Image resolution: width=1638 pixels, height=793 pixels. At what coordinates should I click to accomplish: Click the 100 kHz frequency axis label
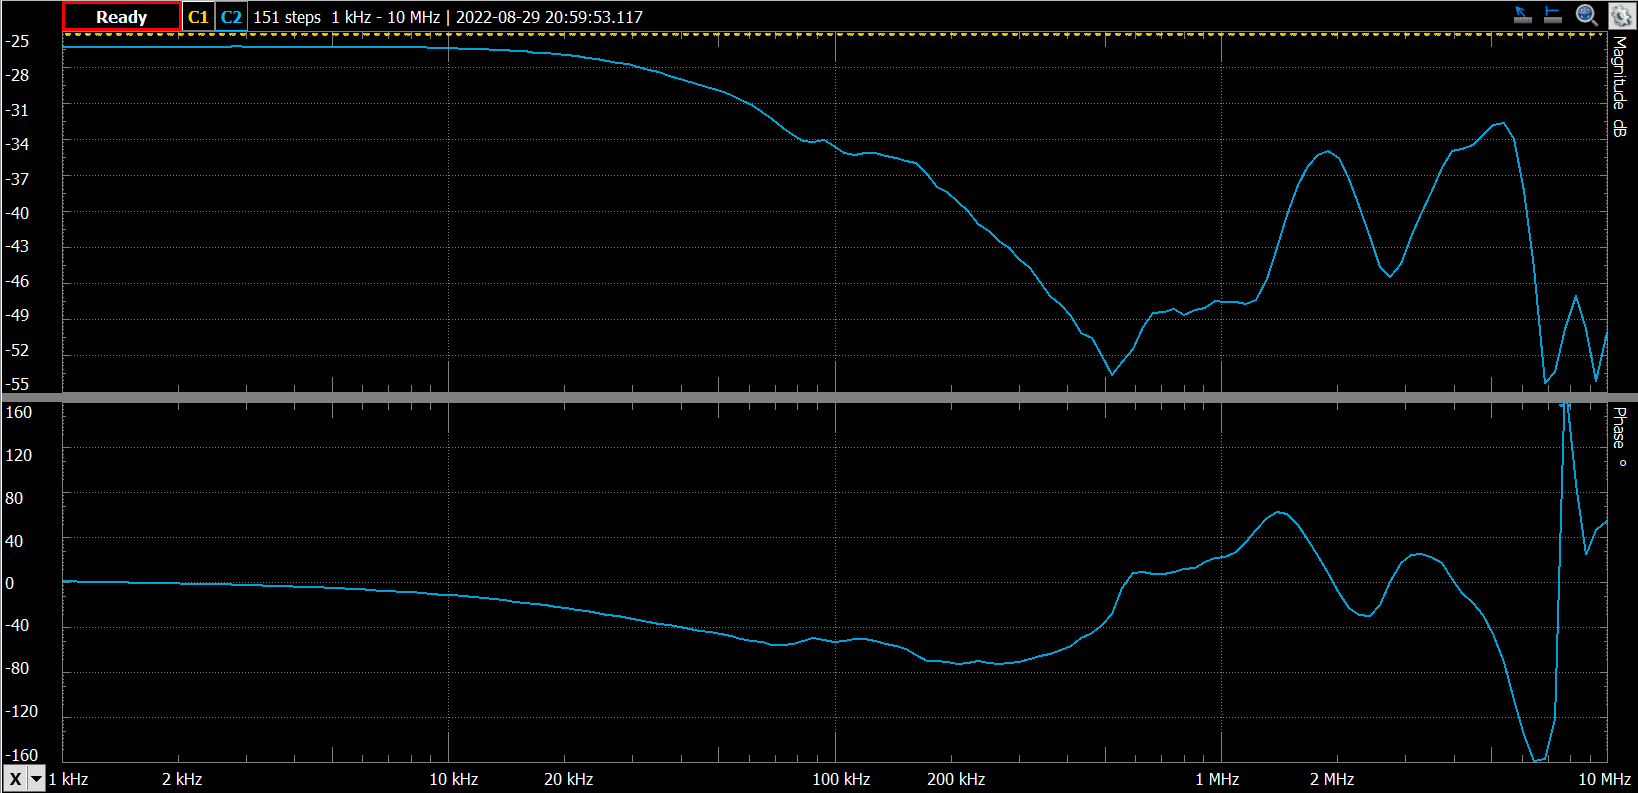tap(841, 779)
